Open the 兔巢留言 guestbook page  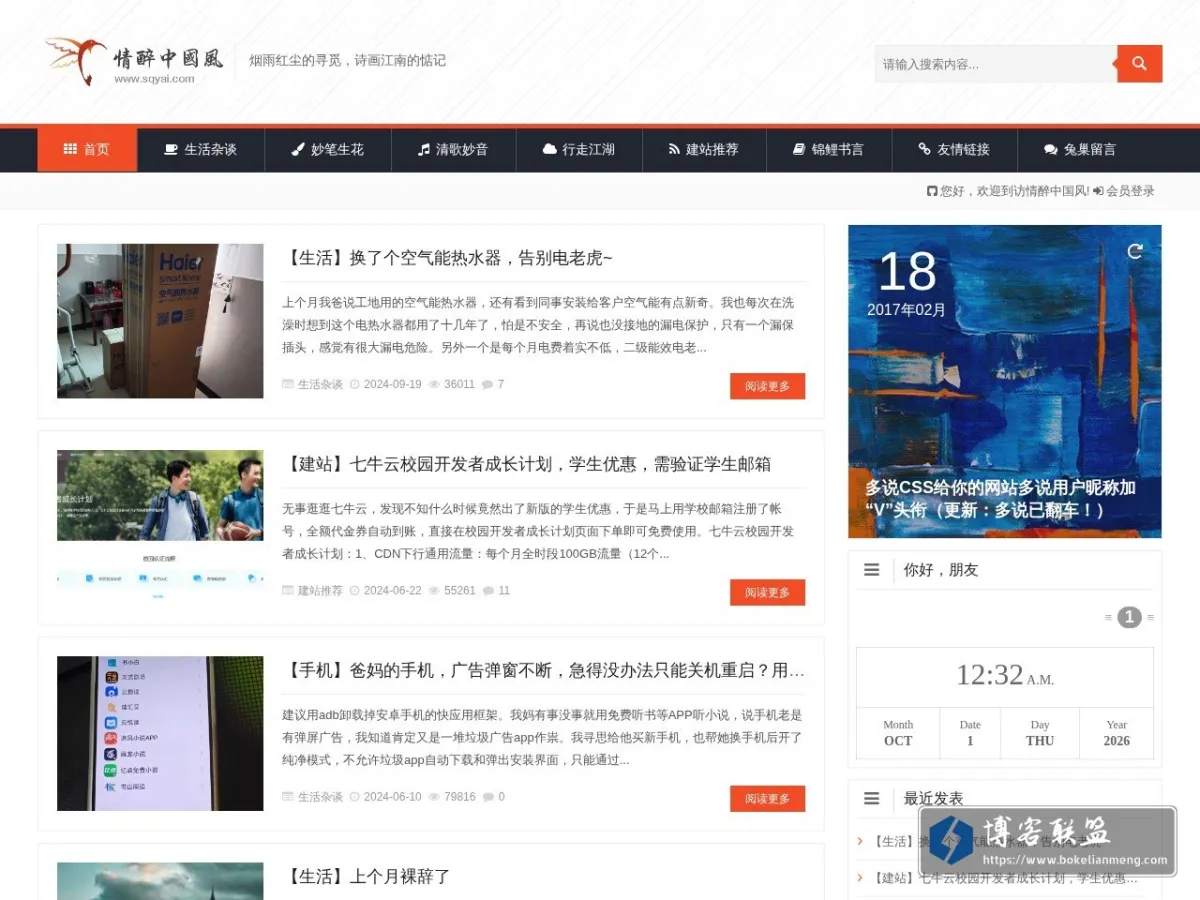[1080, 150]
